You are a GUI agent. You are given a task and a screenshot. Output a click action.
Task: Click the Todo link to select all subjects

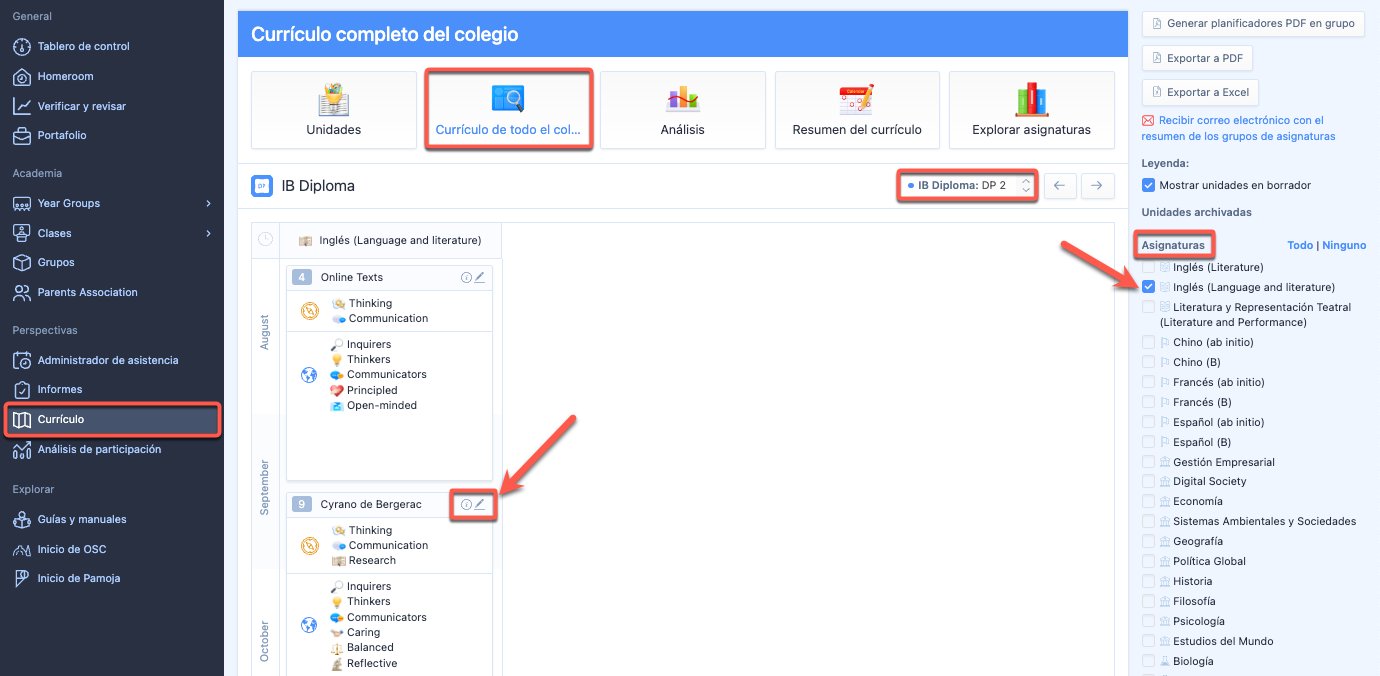[1299, 245]
